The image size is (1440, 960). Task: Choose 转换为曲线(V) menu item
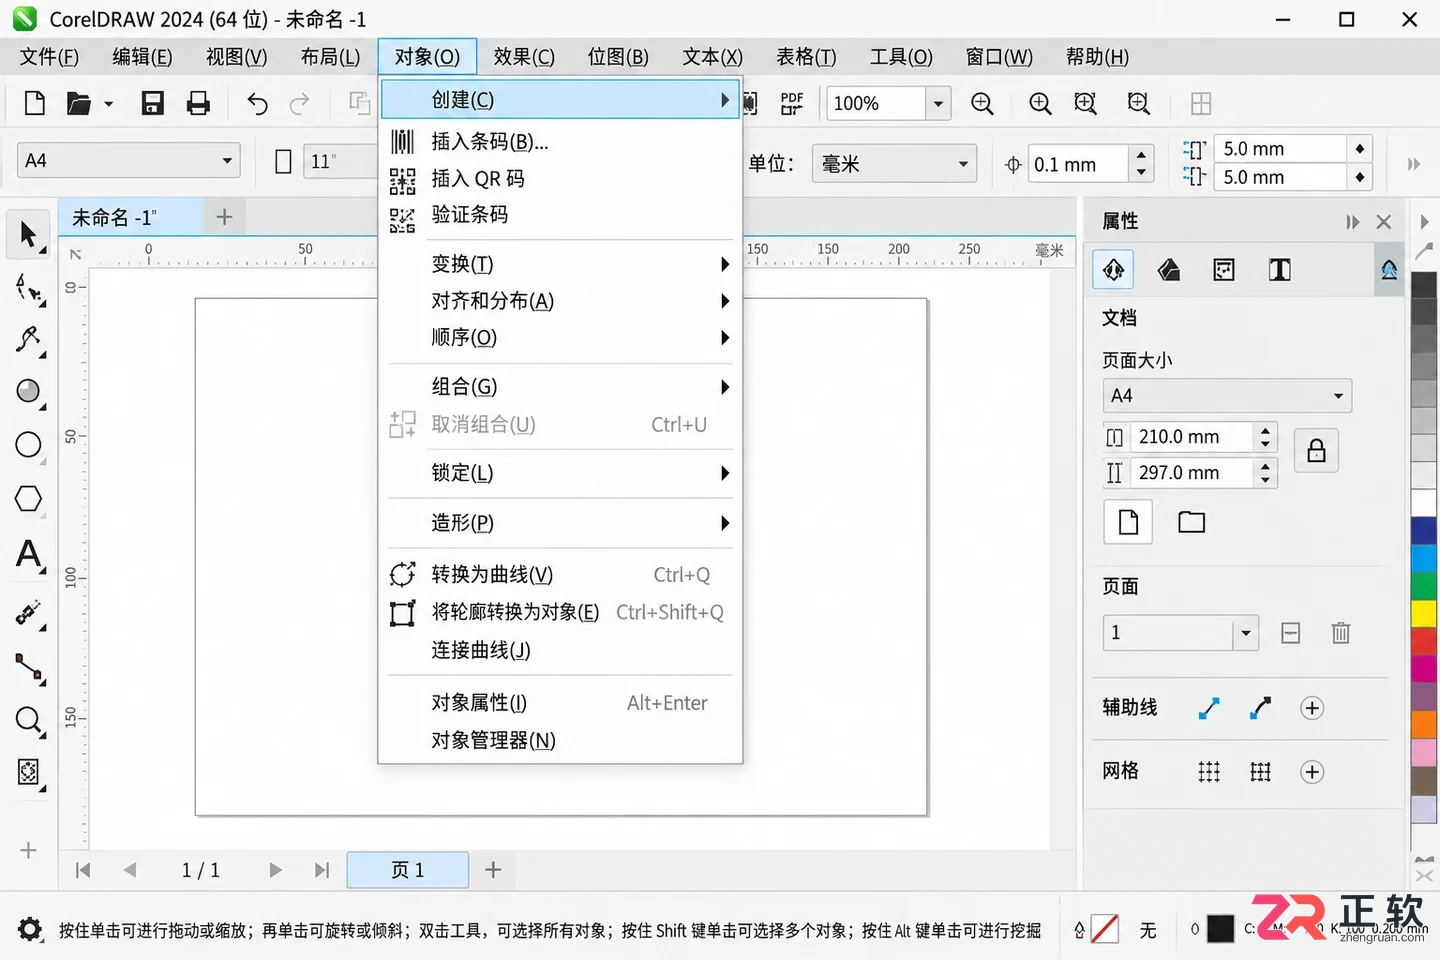coord(561,575)
